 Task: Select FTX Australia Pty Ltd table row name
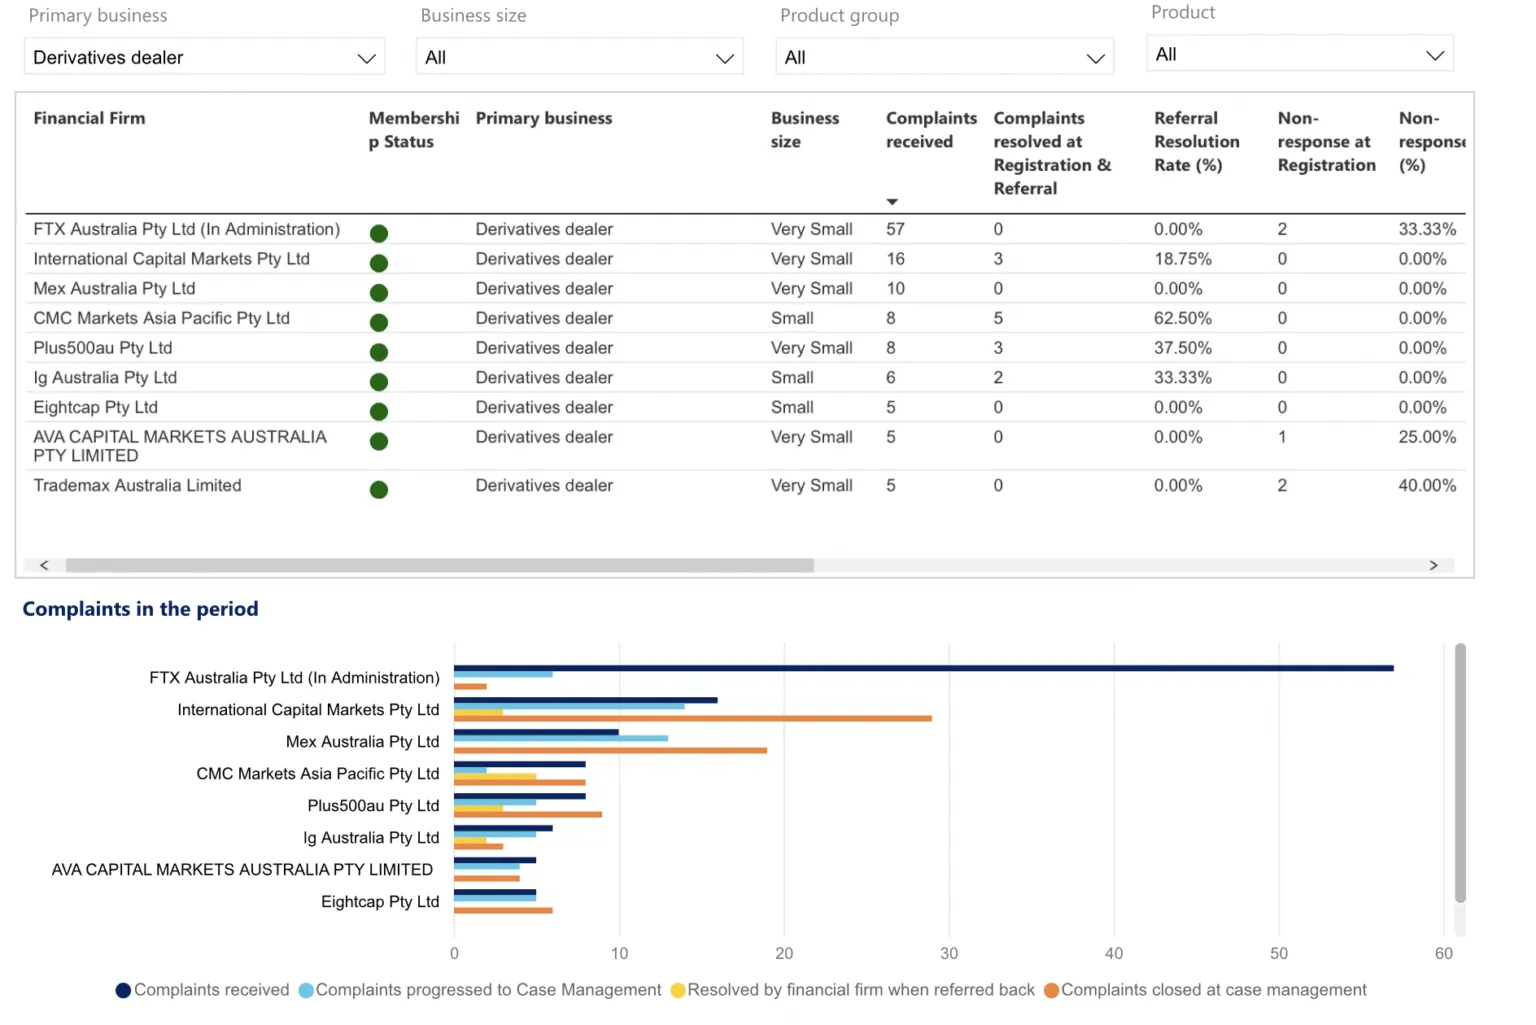[x=187, y=229]
